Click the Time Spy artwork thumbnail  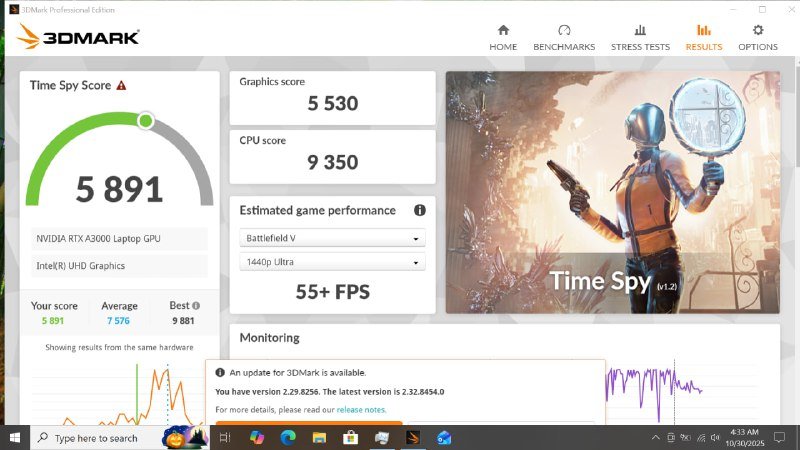[612, 192]
